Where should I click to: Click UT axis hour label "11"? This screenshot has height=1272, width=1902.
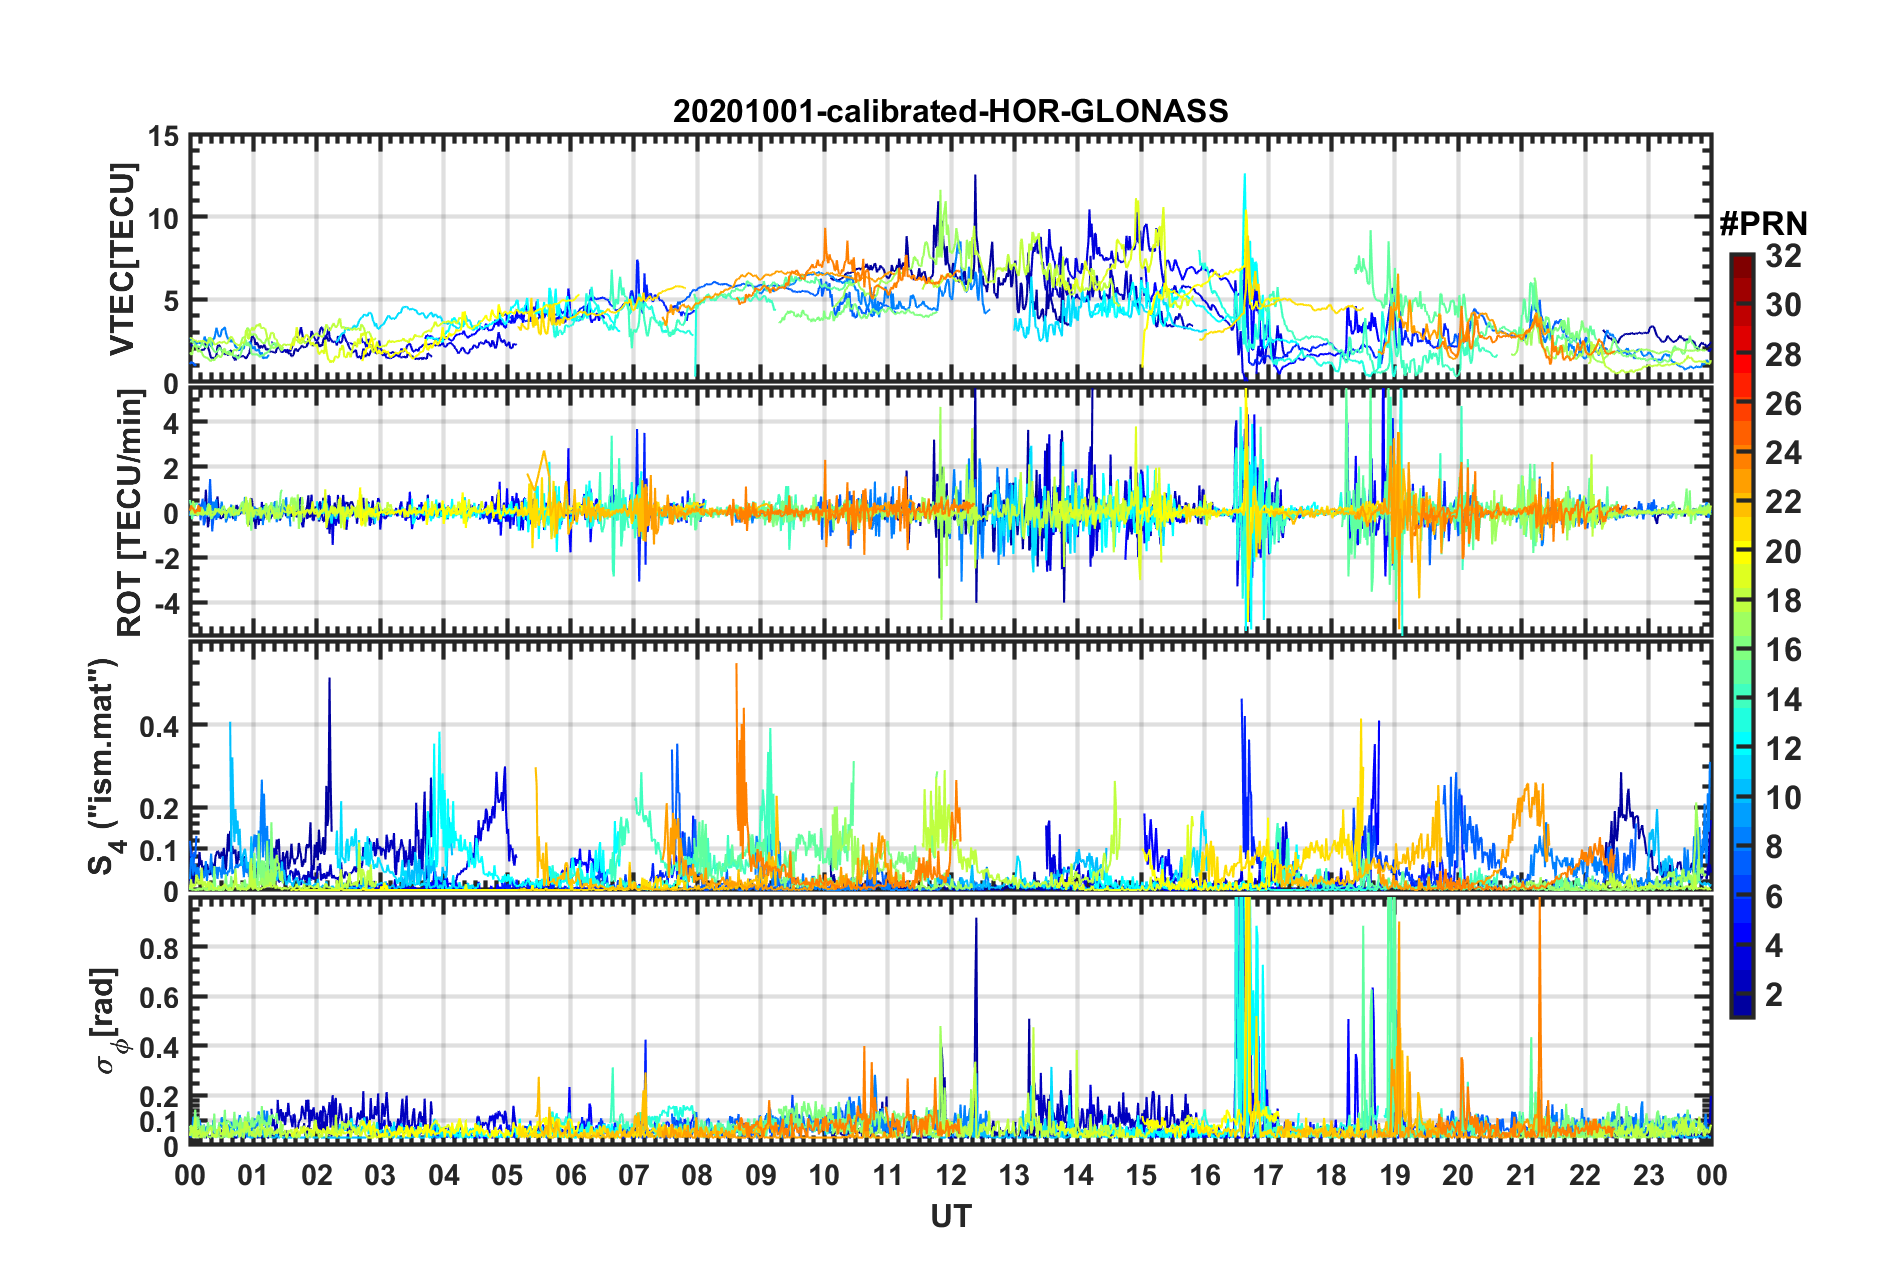tap(887, 1175)
